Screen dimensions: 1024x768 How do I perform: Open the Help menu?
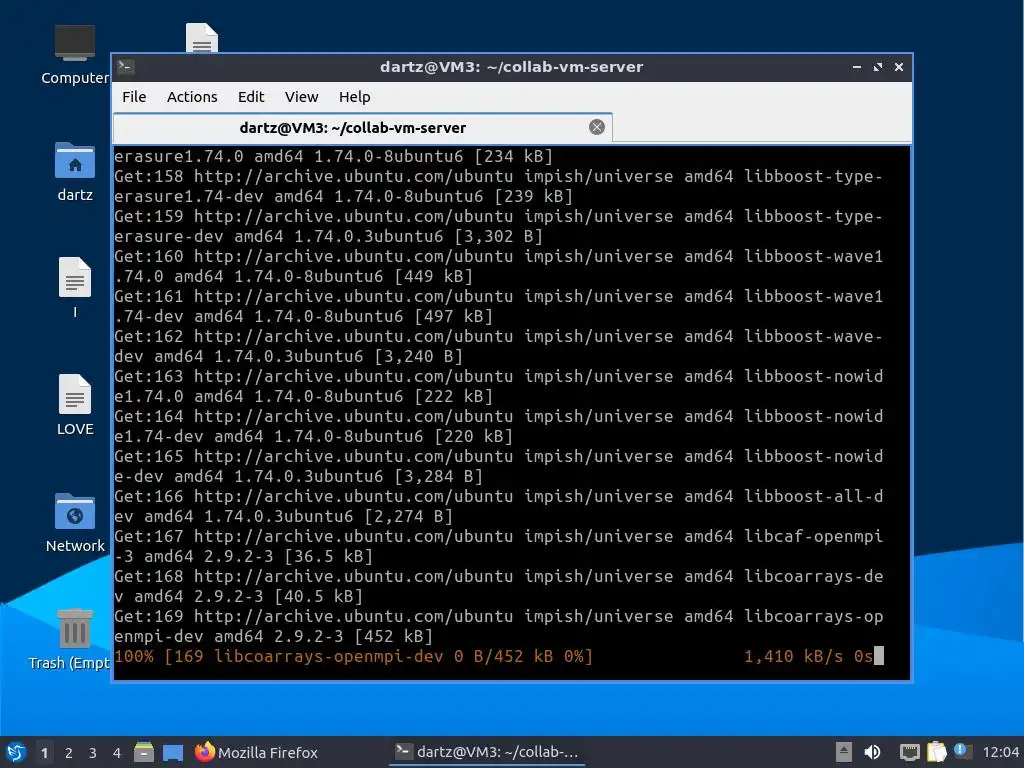[355, 97]
